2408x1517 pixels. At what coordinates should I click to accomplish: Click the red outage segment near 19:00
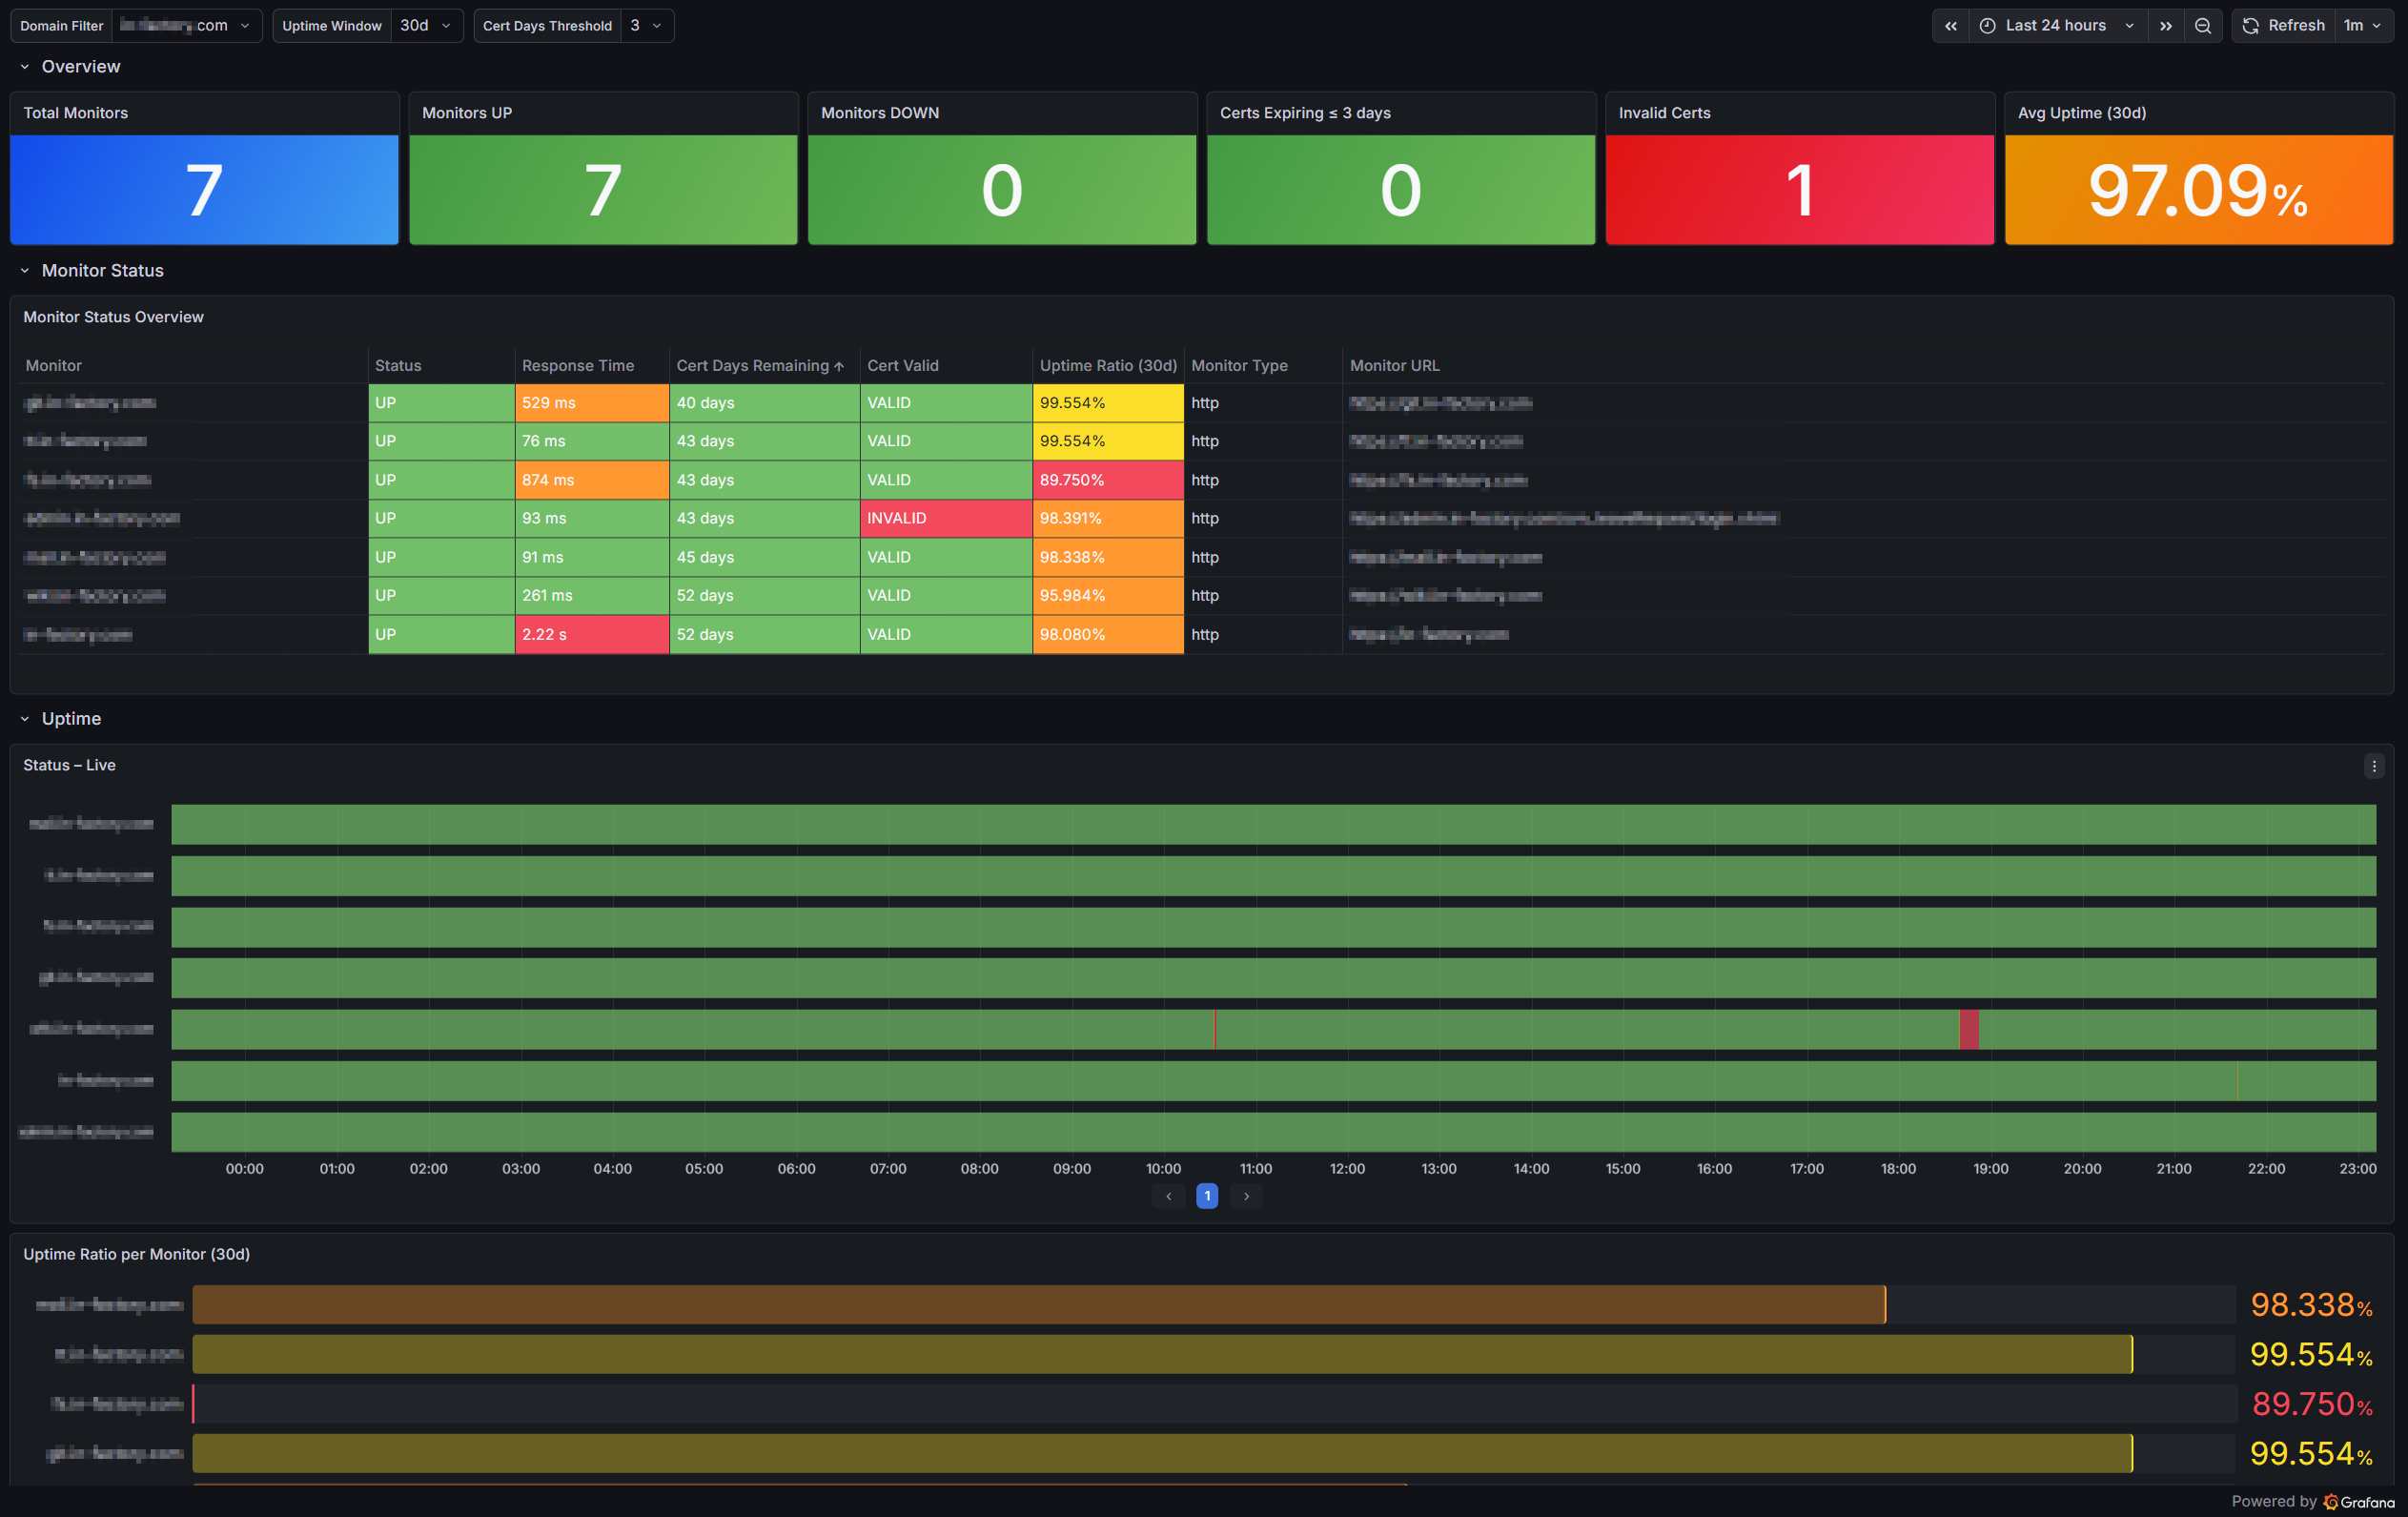point(1968,1030)
